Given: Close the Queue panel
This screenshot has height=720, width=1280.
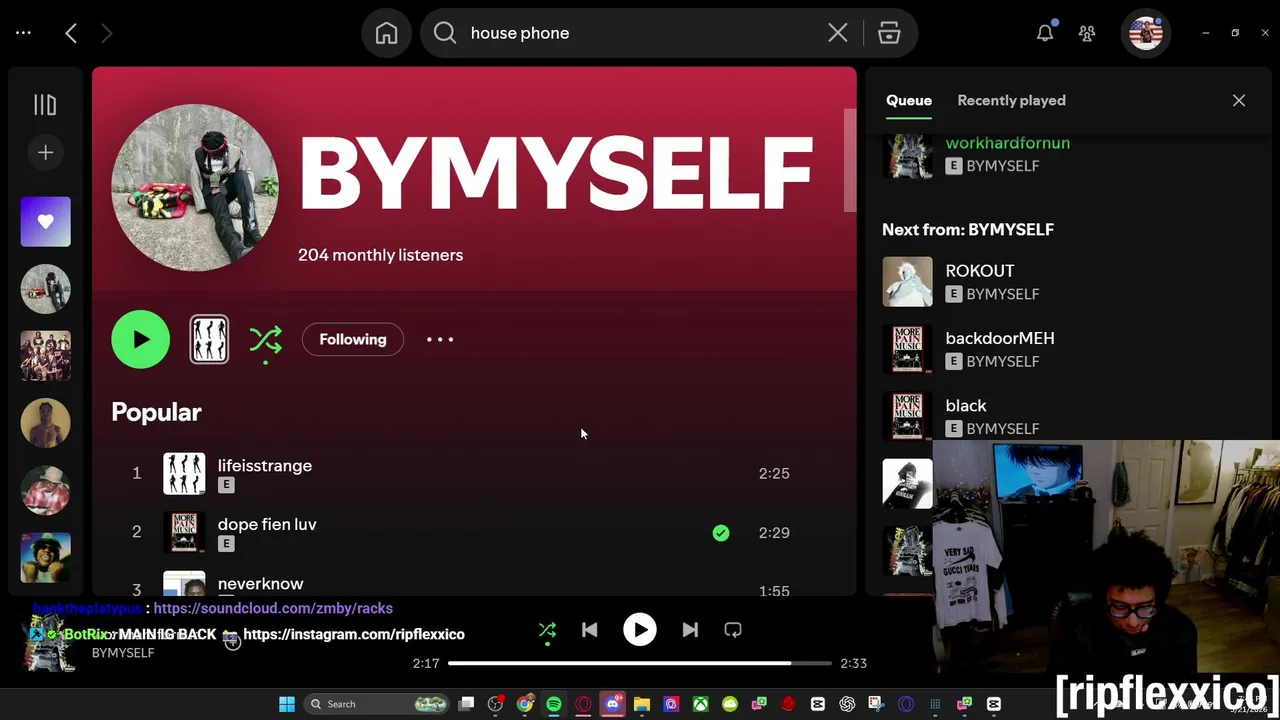Looking at the screenshot, I should 1239,100.
